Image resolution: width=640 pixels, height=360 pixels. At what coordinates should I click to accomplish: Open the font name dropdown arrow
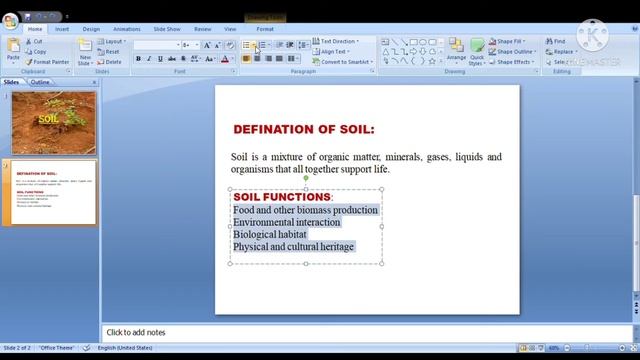point(178,45)
